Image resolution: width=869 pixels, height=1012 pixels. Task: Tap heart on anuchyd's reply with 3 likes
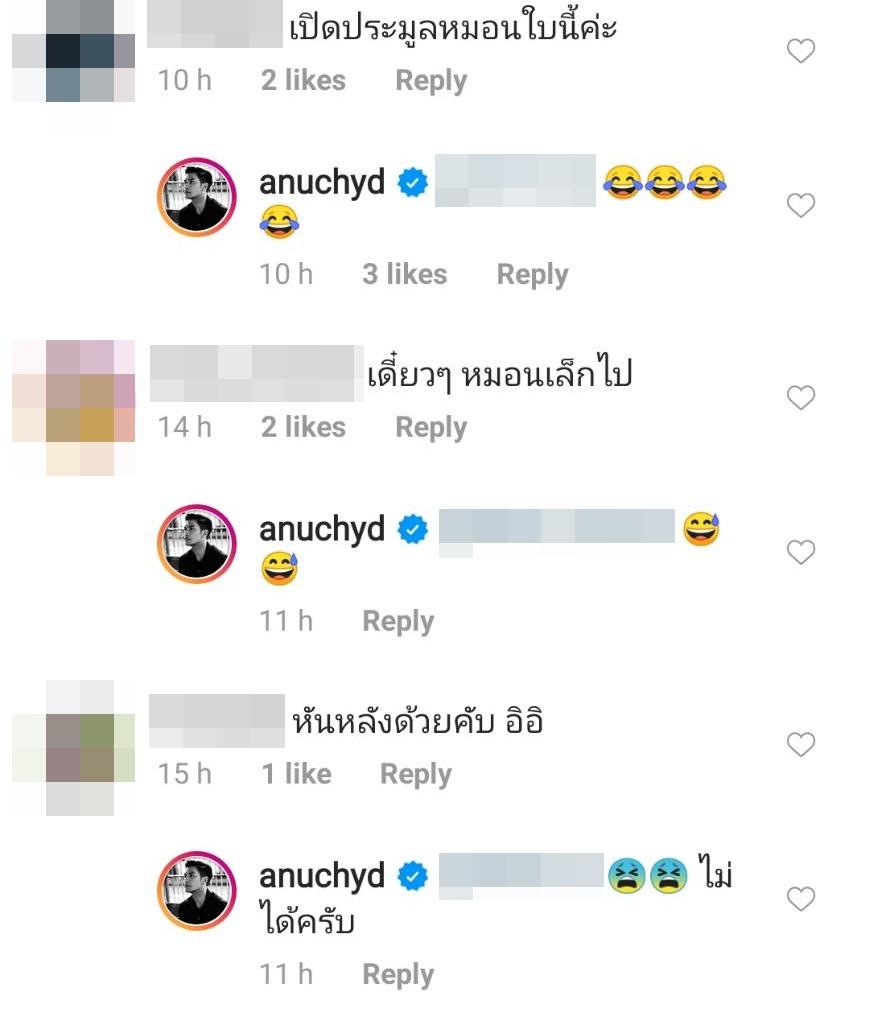pos(801,205)
